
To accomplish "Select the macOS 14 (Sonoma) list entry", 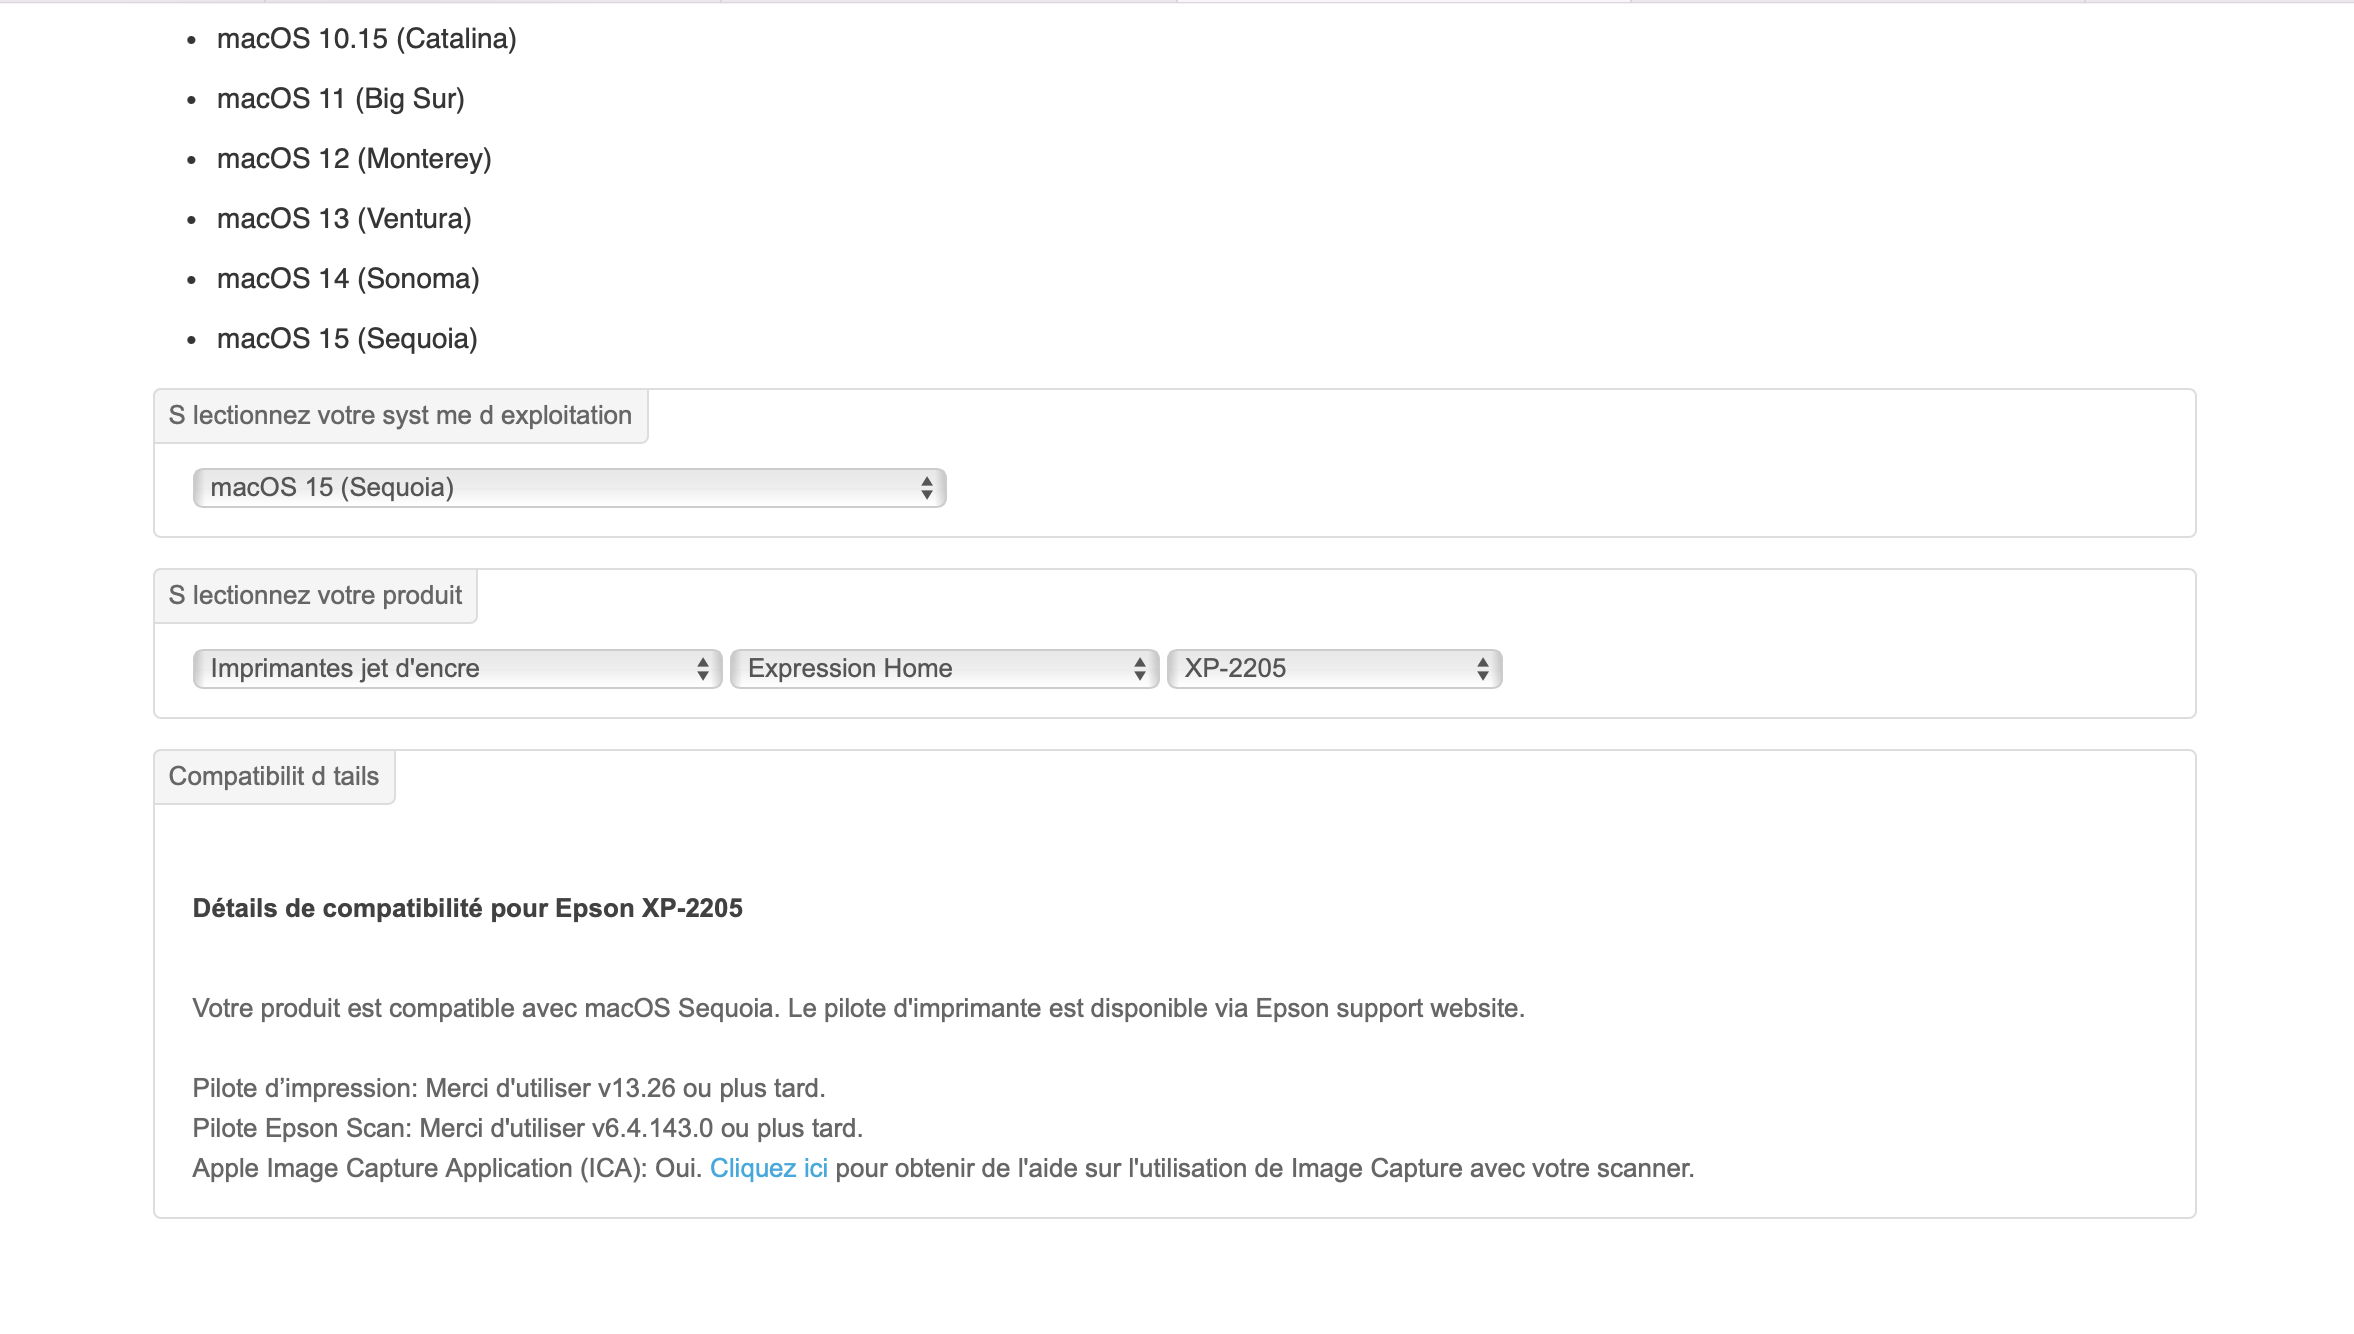I will click(x=348, y=279).
